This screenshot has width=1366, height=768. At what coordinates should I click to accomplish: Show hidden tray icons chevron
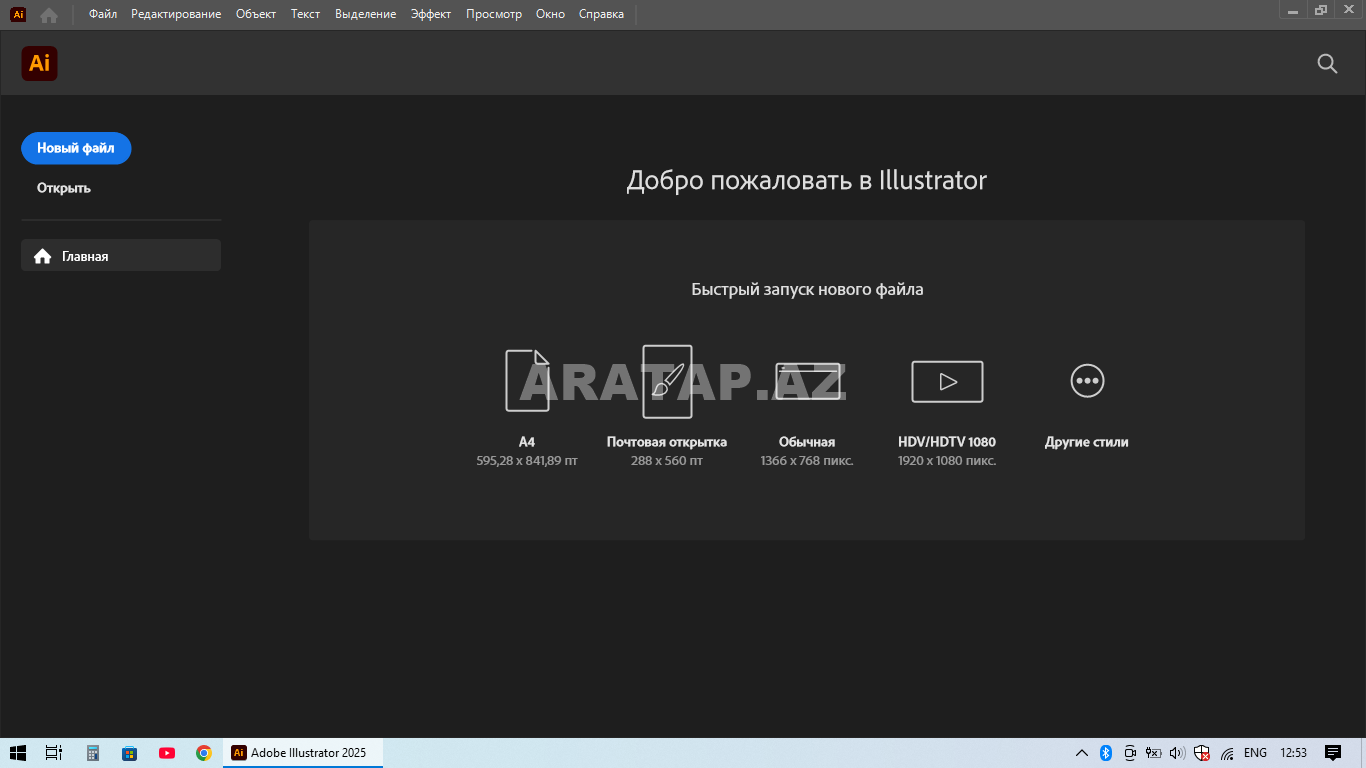click(1082, 753)
